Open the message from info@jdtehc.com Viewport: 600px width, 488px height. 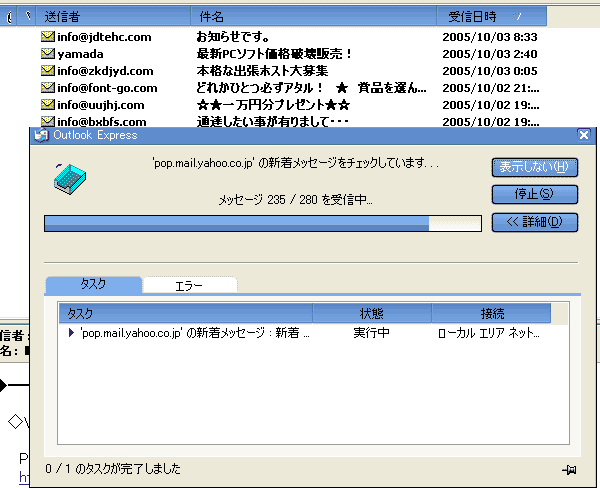click(x=104, y=37)
